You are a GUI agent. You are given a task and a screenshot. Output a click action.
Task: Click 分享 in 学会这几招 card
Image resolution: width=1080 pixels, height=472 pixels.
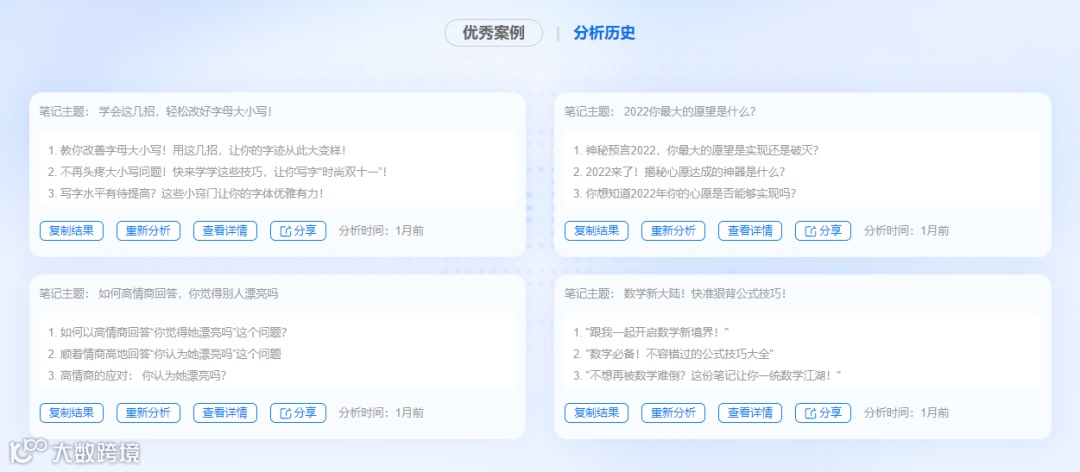pyautogui.click(x=298, y=231)
